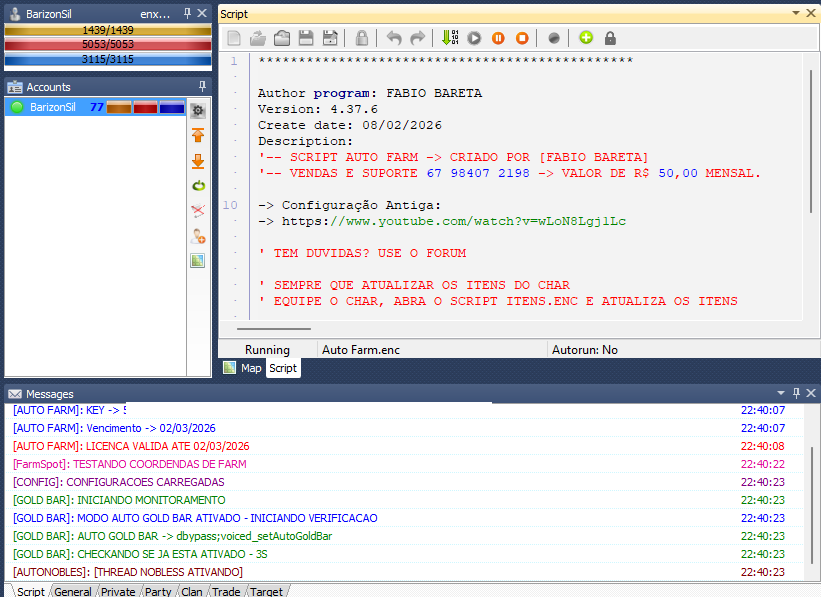Switch to the Map tab
Screen dimensions: 821x597
(x=243, y=368)
